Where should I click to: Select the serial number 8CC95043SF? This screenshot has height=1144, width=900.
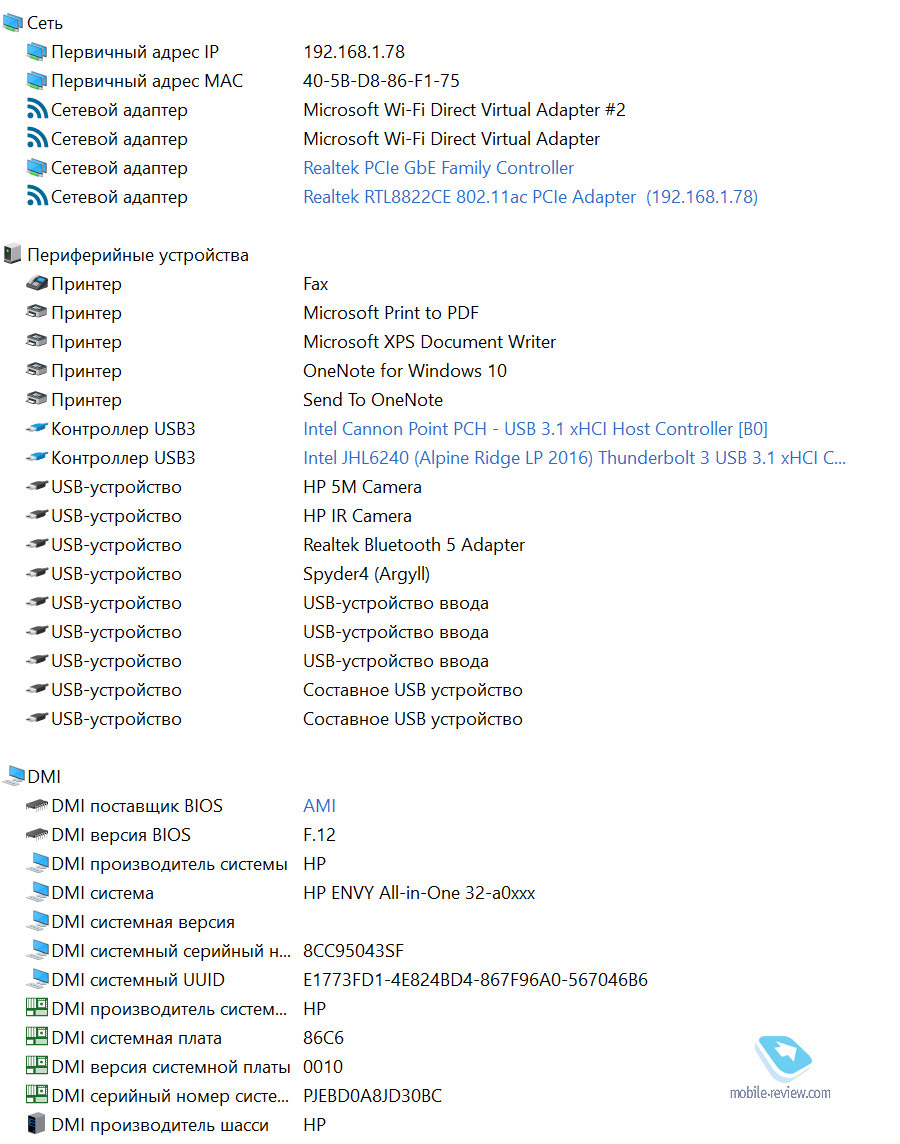point(353,951)
